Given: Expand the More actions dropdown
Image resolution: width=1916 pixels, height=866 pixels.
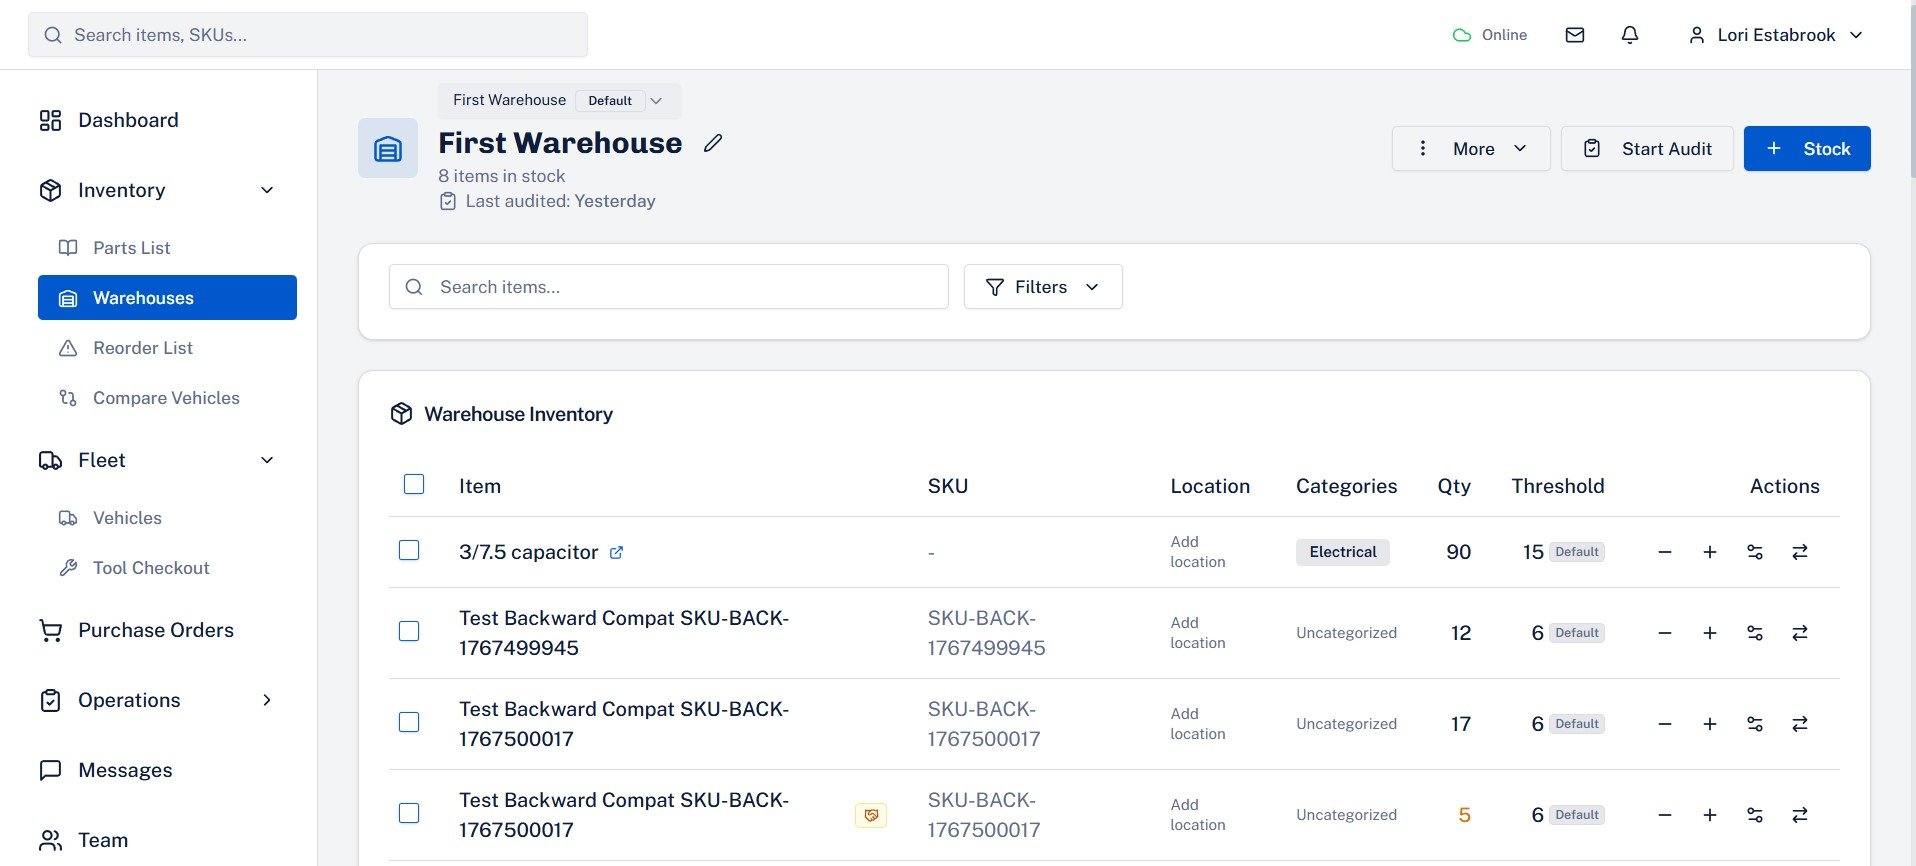Looking at the screenshot, I should (x=1470, y=149).
